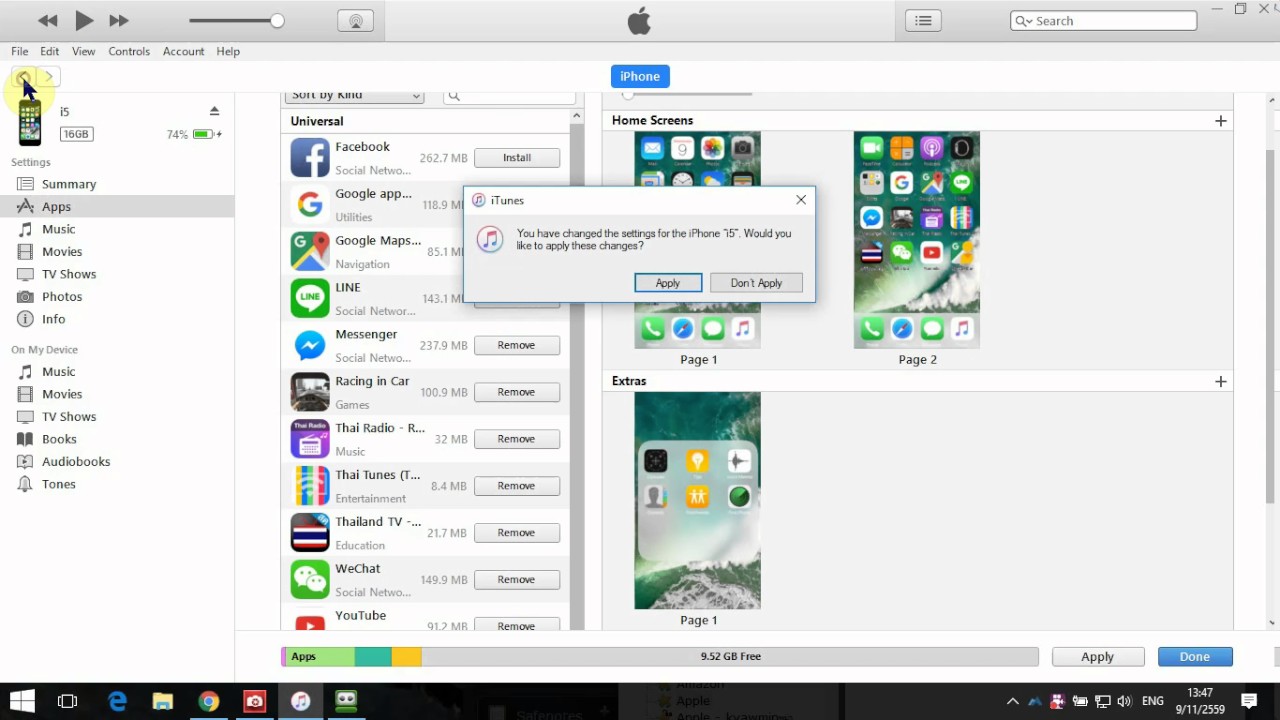Add a new Home Screens page
Image resolution: width=1280 pixels, height=720 pixels.
tap(1220, 121)
